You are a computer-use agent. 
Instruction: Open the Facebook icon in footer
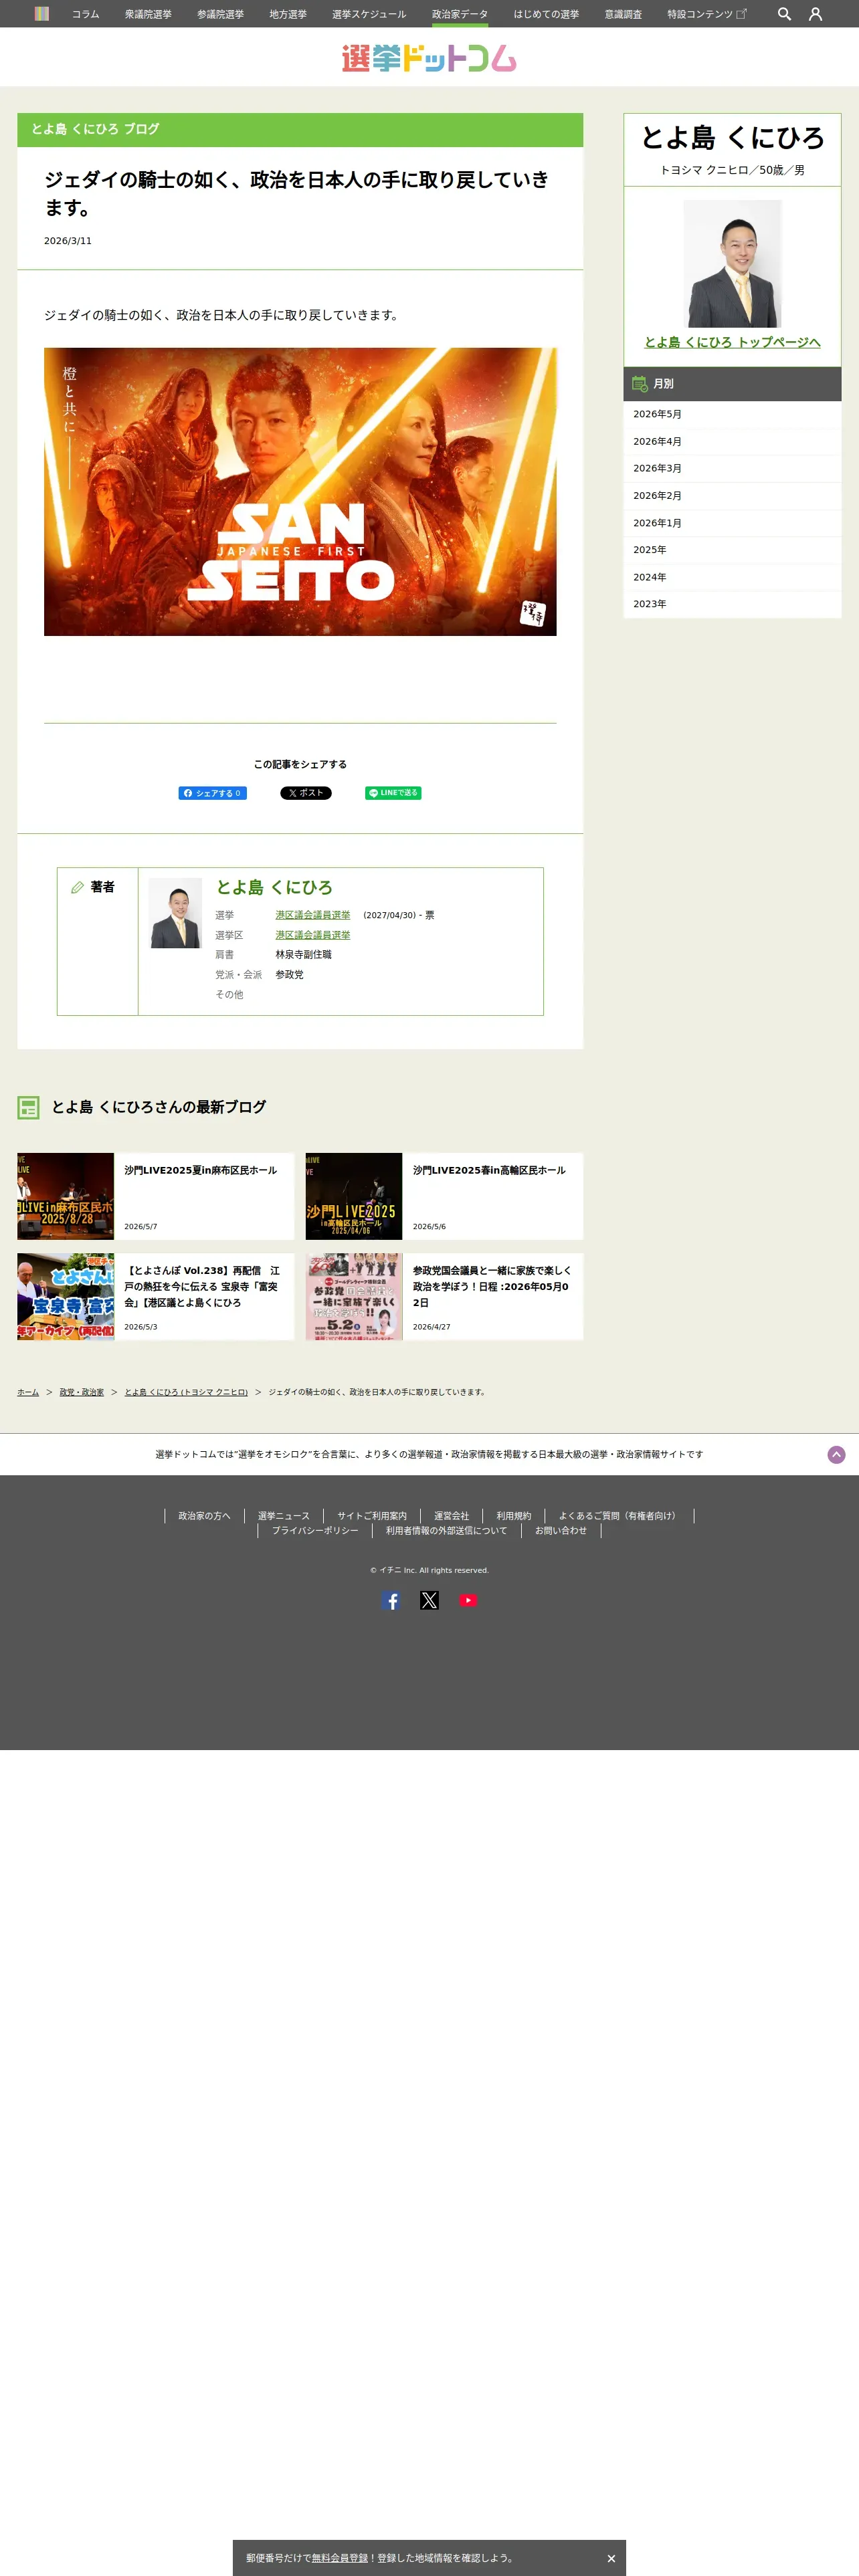coord(391,1600)
